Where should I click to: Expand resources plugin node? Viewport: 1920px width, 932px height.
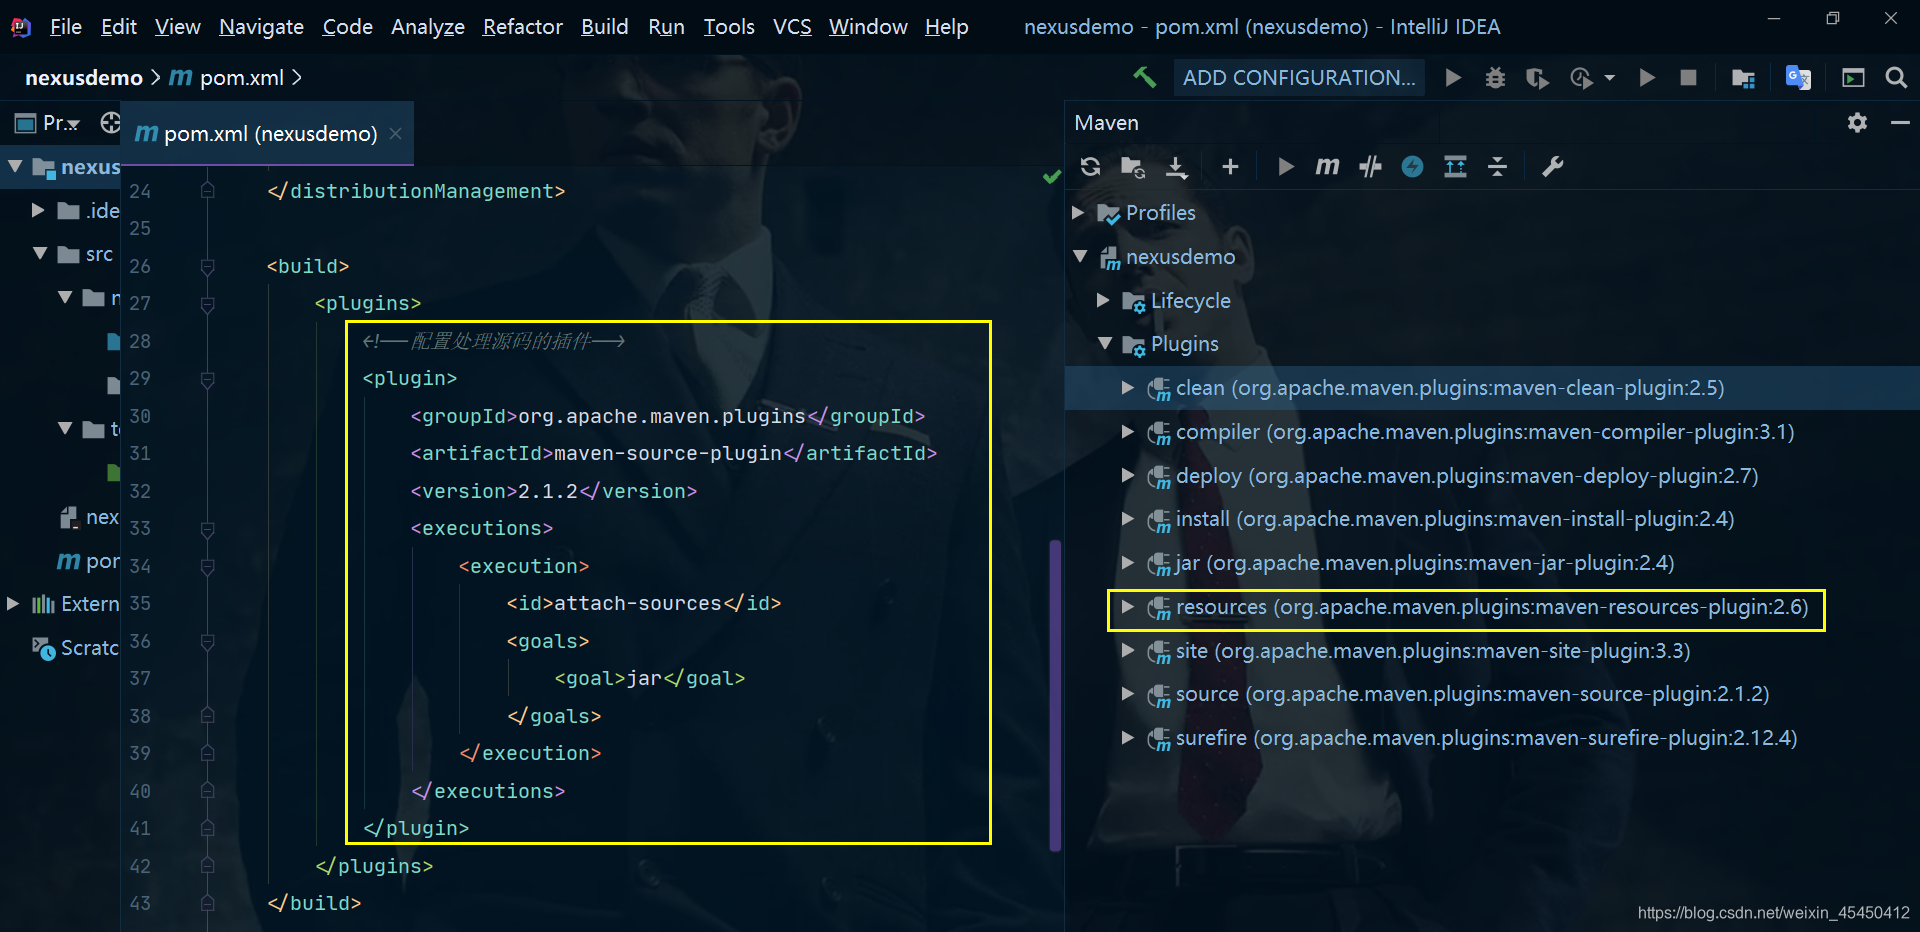click(x=1128, y=607)
